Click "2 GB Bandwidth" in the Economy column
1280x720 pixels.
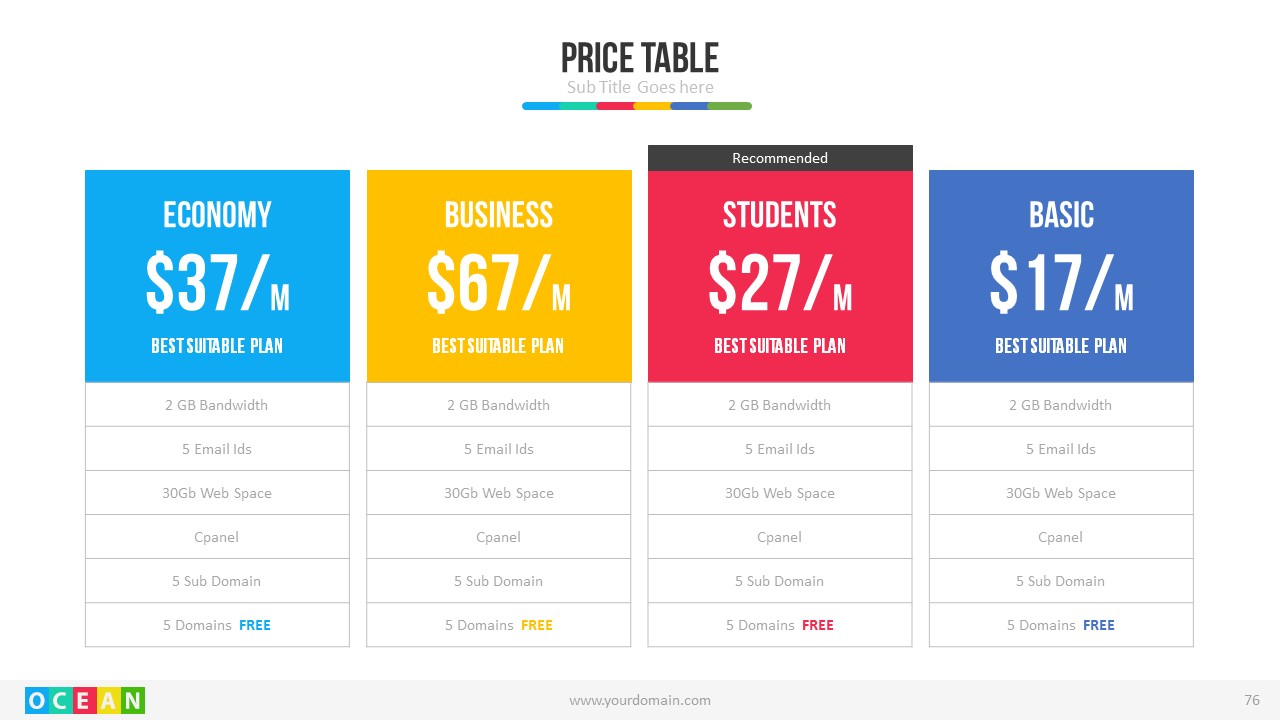(x=217, y=405)
